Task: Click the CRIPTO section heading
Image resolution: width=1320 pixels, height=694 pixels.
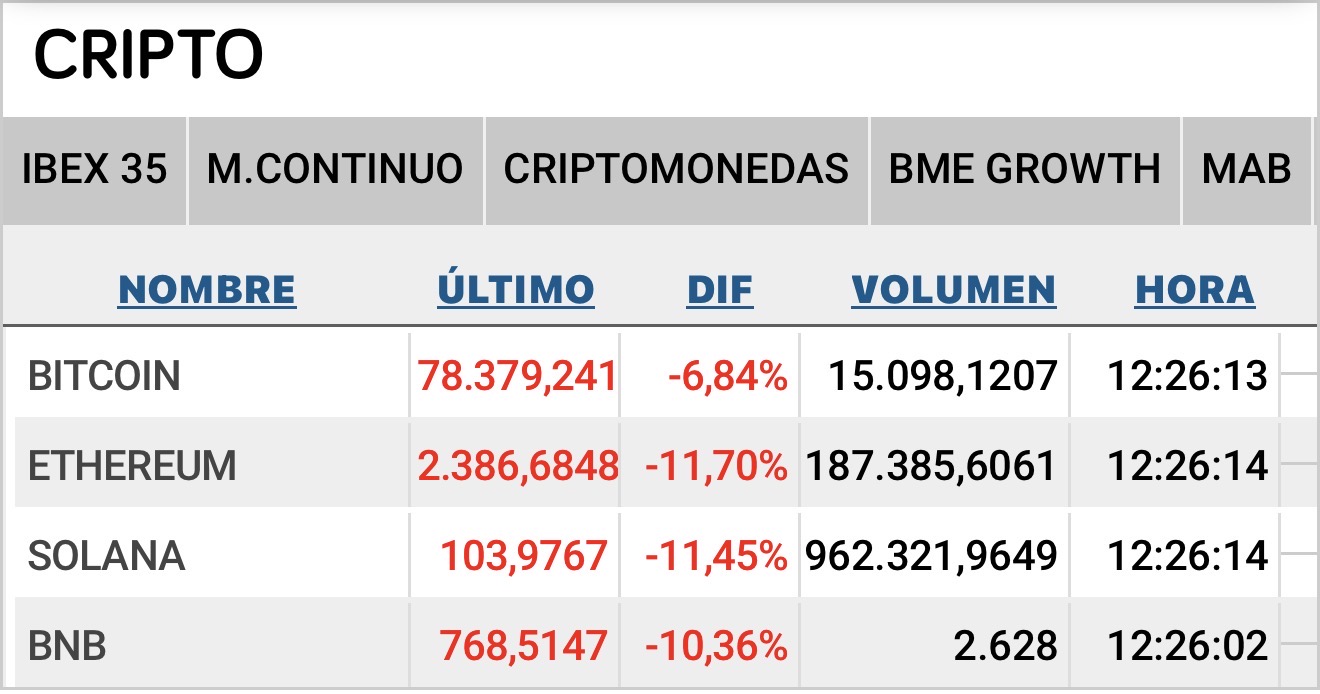Action: pos(149,56)
